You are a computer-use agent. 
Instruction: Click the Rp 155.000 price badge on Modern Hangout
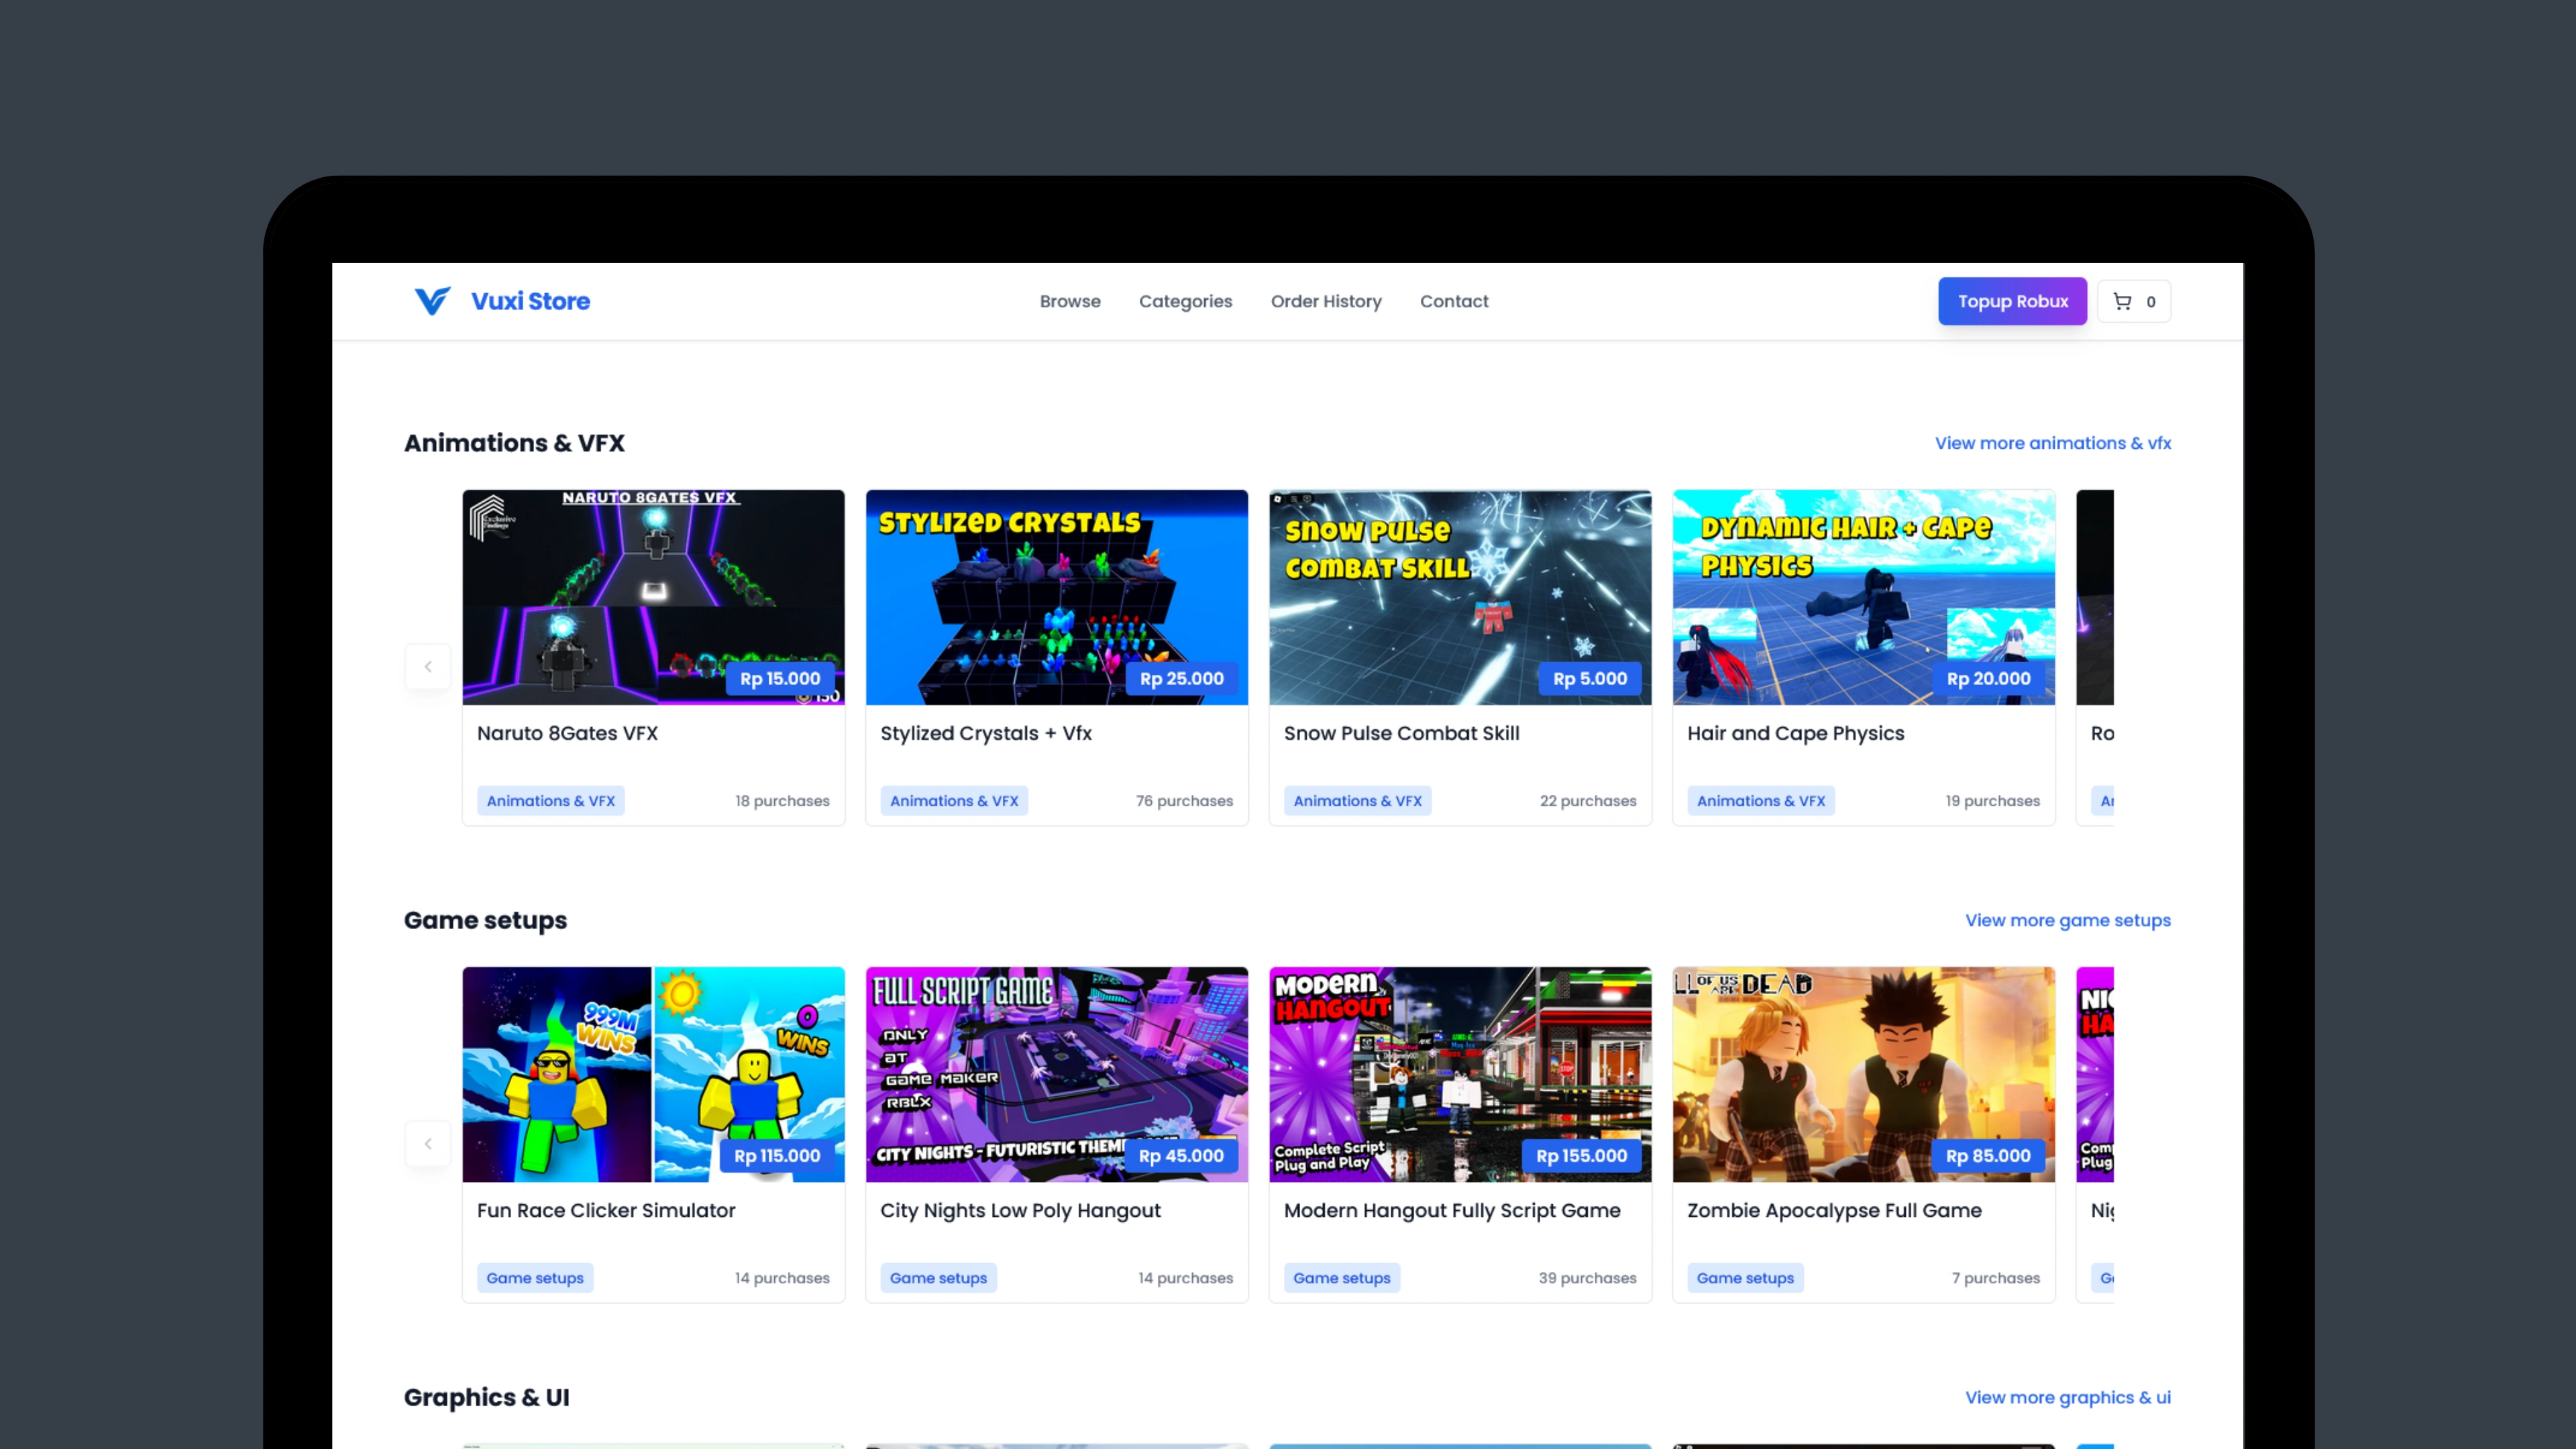pos(1580,1156)
